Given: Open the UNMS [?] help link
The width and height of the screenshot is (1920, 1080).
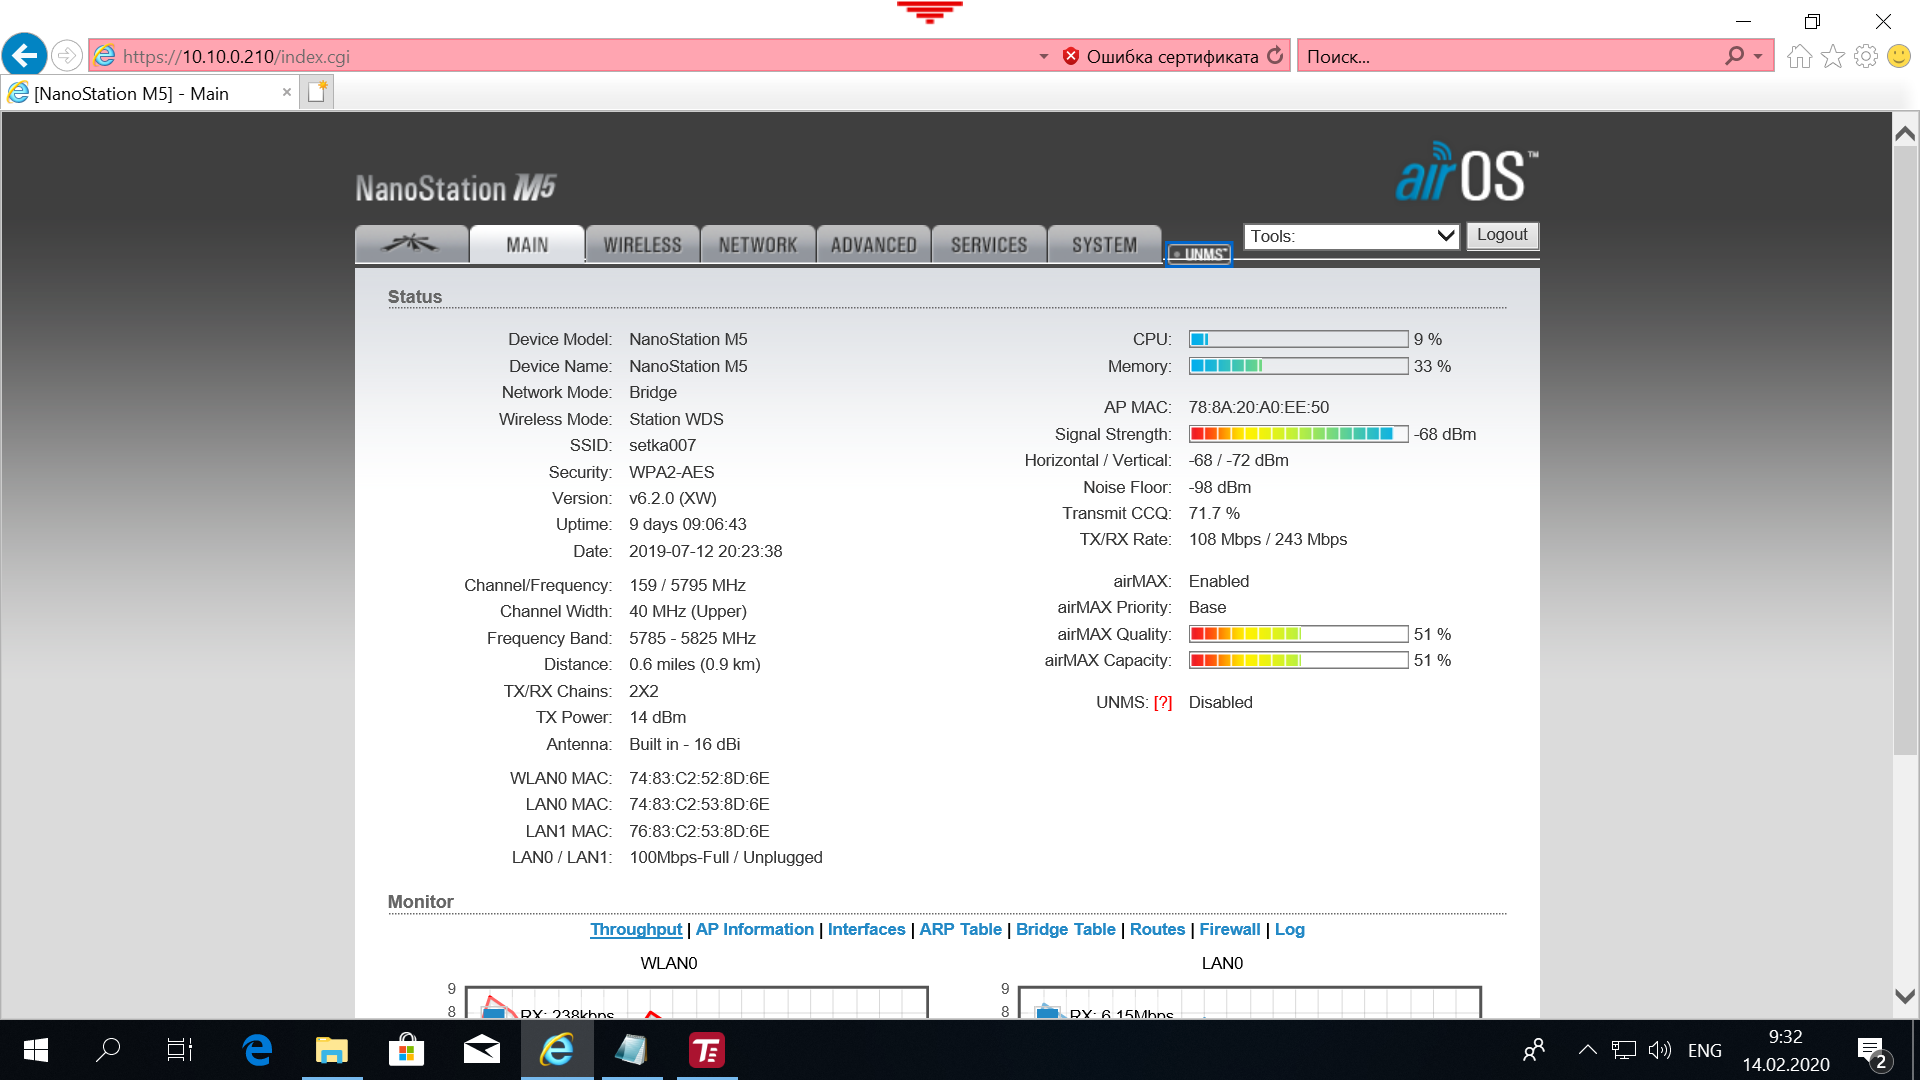Looking at the screenshot, I should 1162,703.
